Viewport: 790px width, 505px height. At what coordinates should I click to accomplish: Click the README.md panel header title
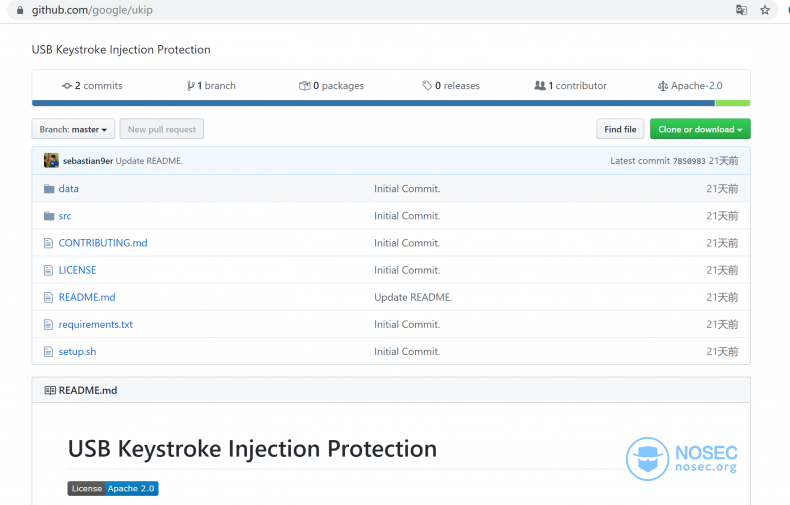[x=88, y=391]
